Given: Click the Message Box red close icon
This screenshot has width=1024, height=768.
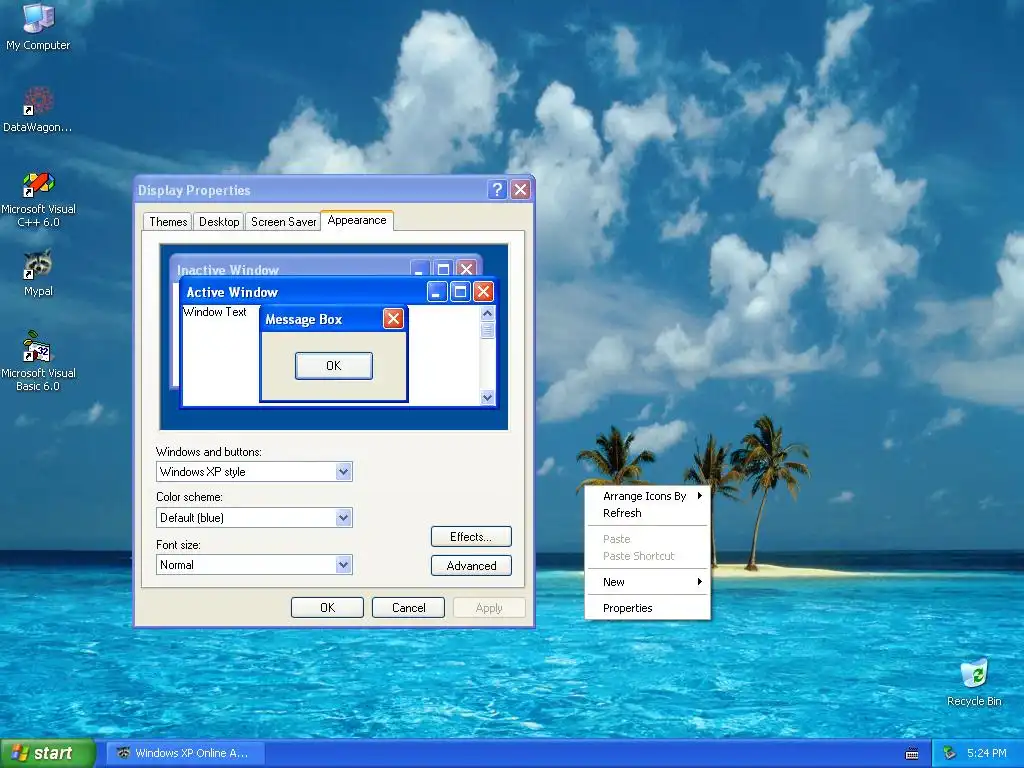Looking at the screenshot, I should [x=393, y=319].
